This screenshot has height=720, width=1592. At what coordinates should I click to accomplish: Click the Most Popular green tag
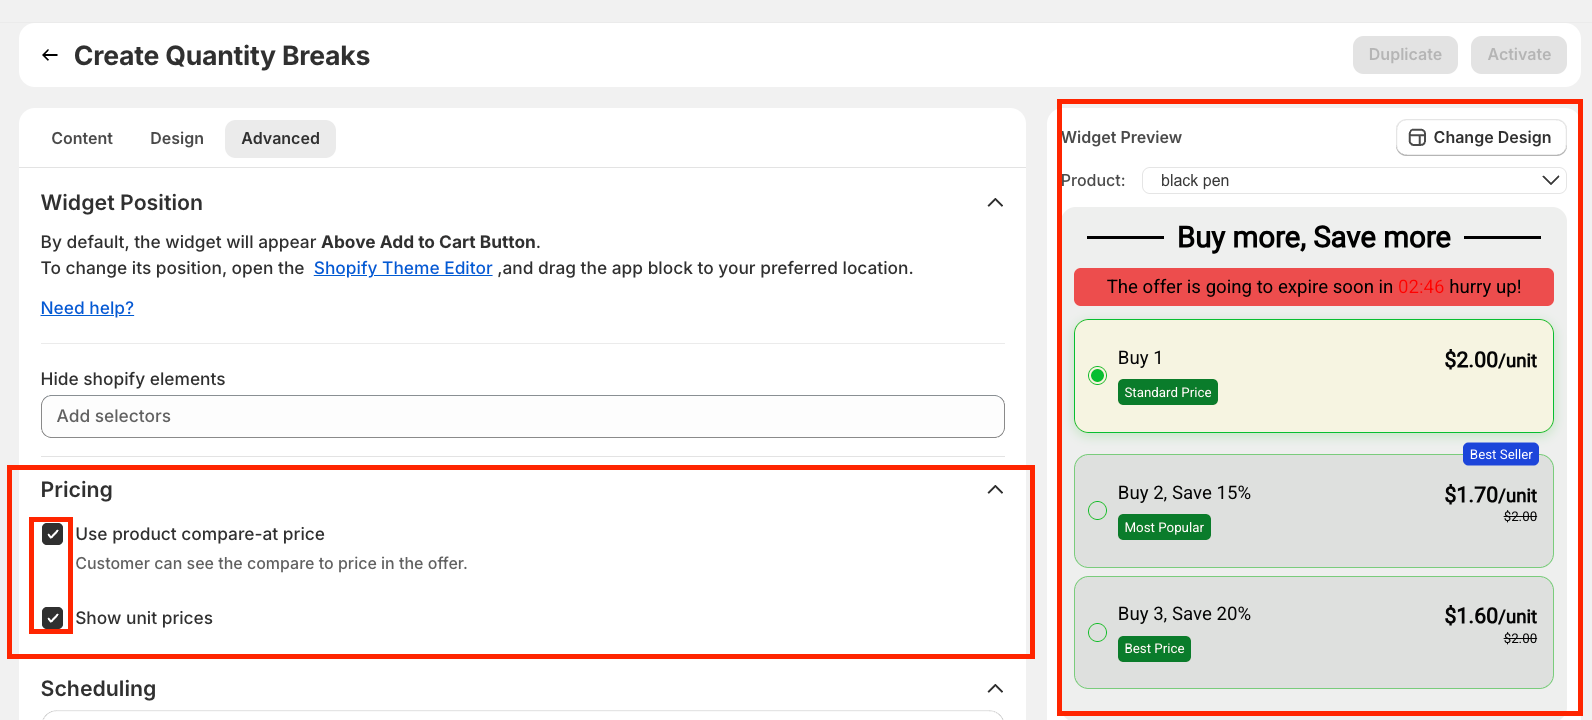click(1163, 528)
